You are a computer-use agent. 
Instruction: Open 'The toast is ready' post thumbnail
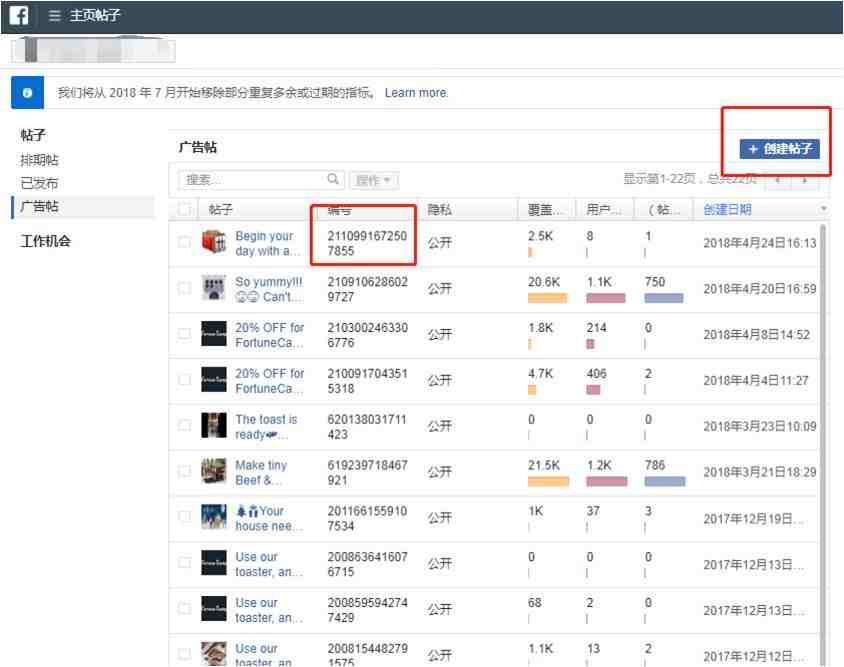(x=214, y=425)
